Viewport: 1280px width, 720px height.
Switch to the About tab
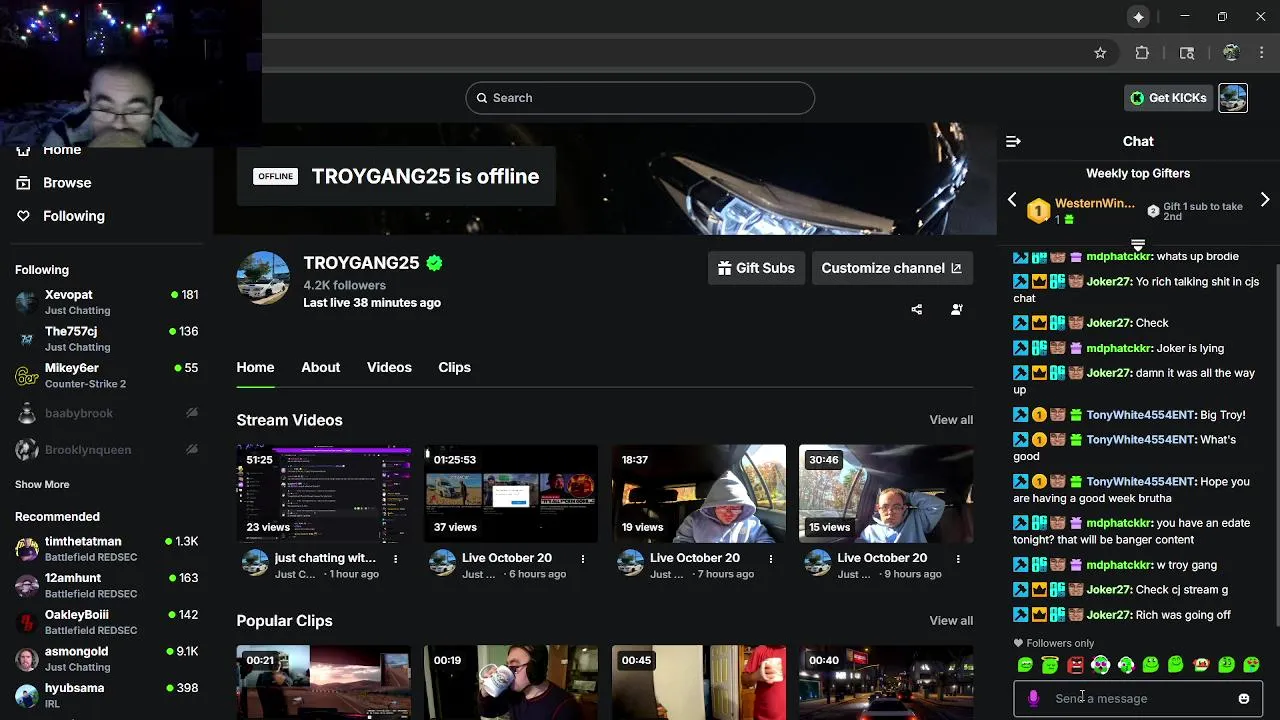(x=321, y=367)
